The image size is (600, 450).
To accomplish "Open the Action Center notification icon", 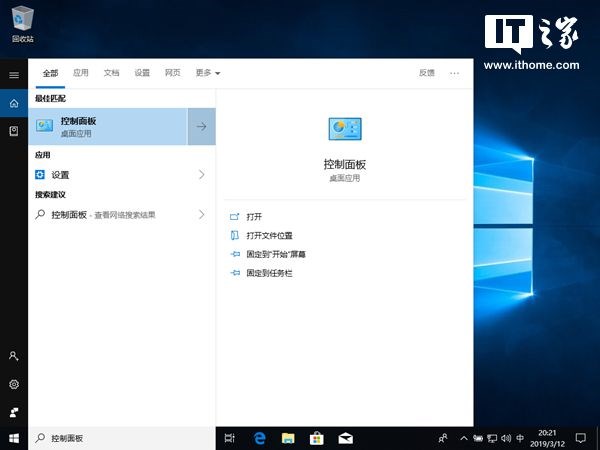I will point(580,438).
